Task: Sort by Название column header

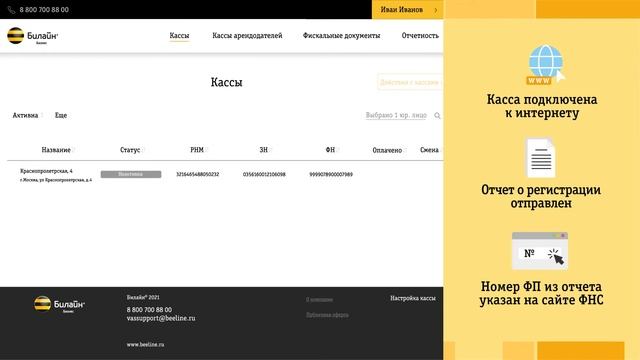Action: point(56,150)
